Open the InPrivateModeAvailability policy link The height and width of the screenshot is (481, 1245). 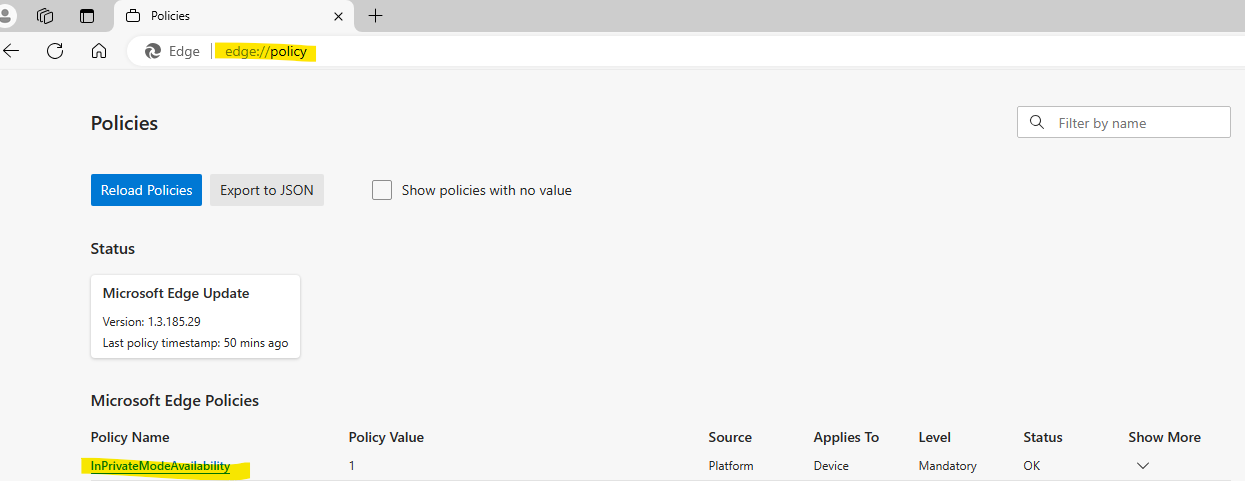tap(160, 466)
